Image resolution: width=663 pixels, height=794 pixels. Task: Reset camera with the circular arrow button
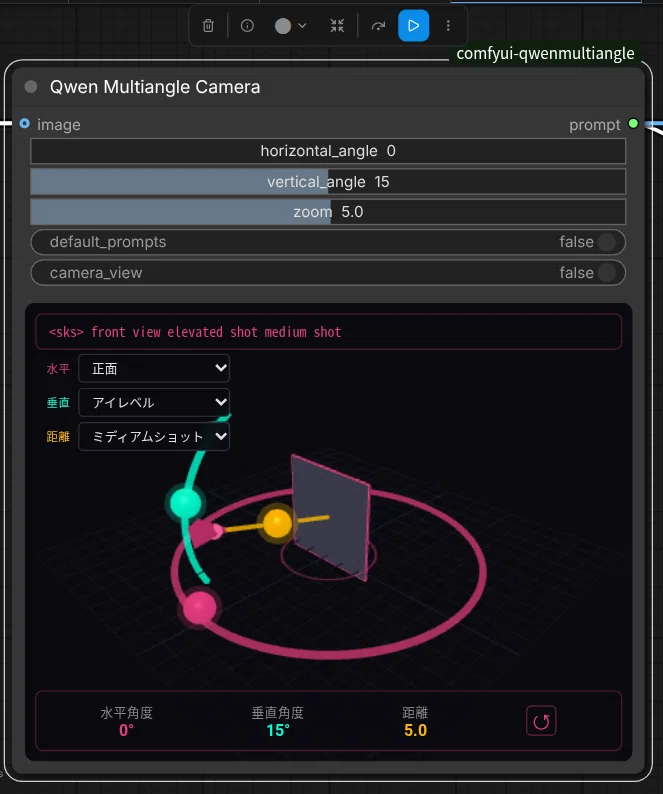coord(541,721)
